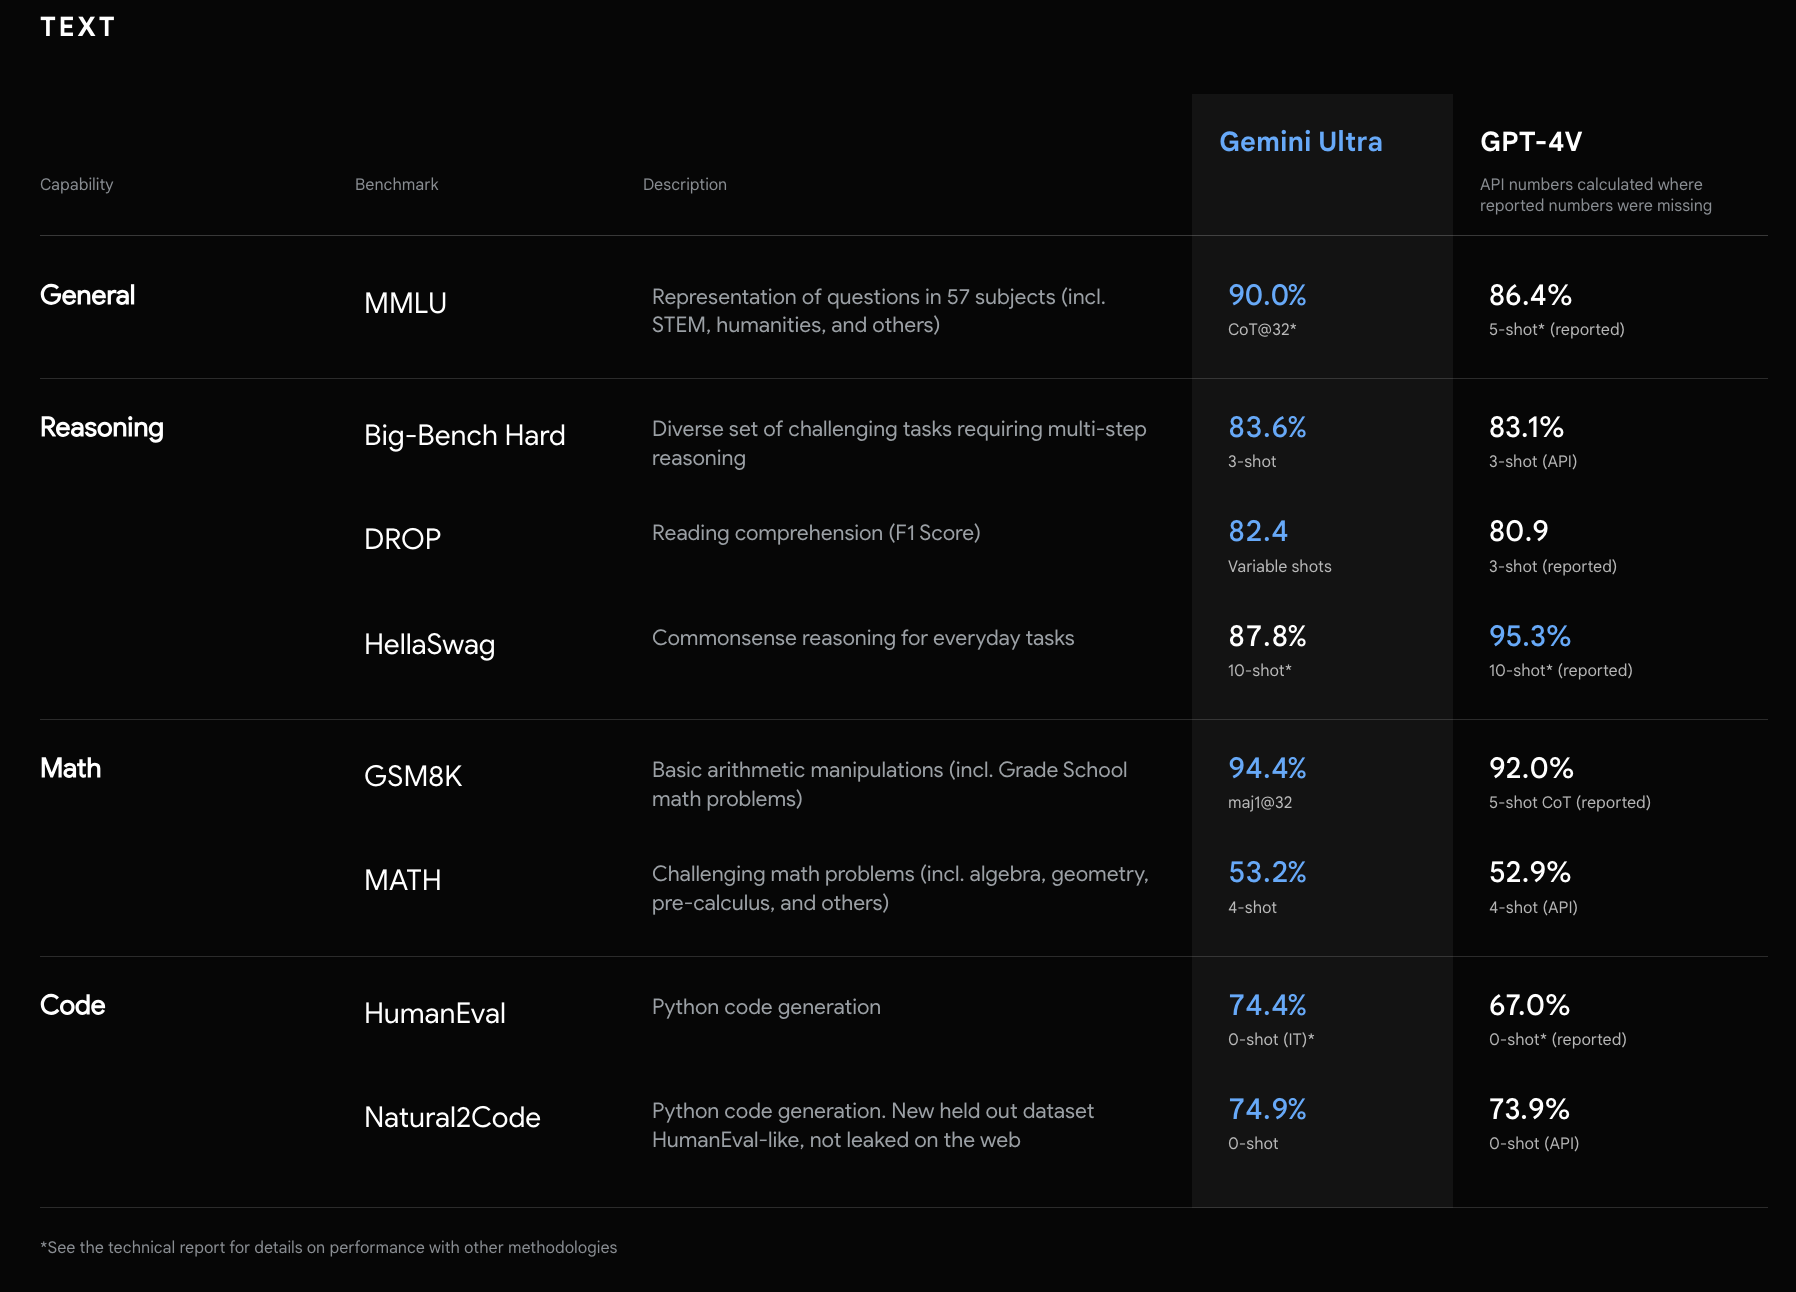Select Gemini Ultra's 74.4% HumanEval score
The image size is (1796, 1292).
pyautogui.click(x=1266, y=1006)
